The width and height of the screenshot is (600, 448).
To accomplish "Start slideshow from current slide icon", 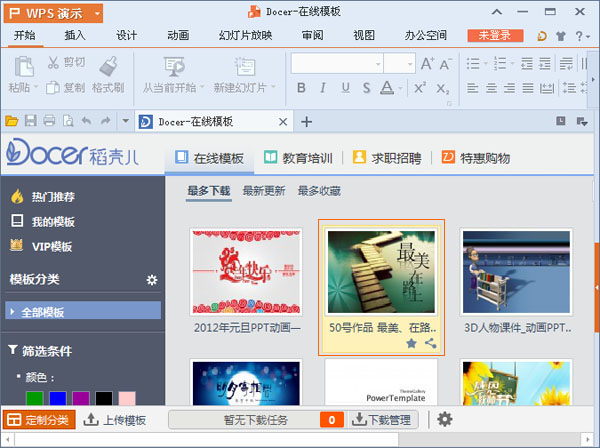I will pos(174,66).
